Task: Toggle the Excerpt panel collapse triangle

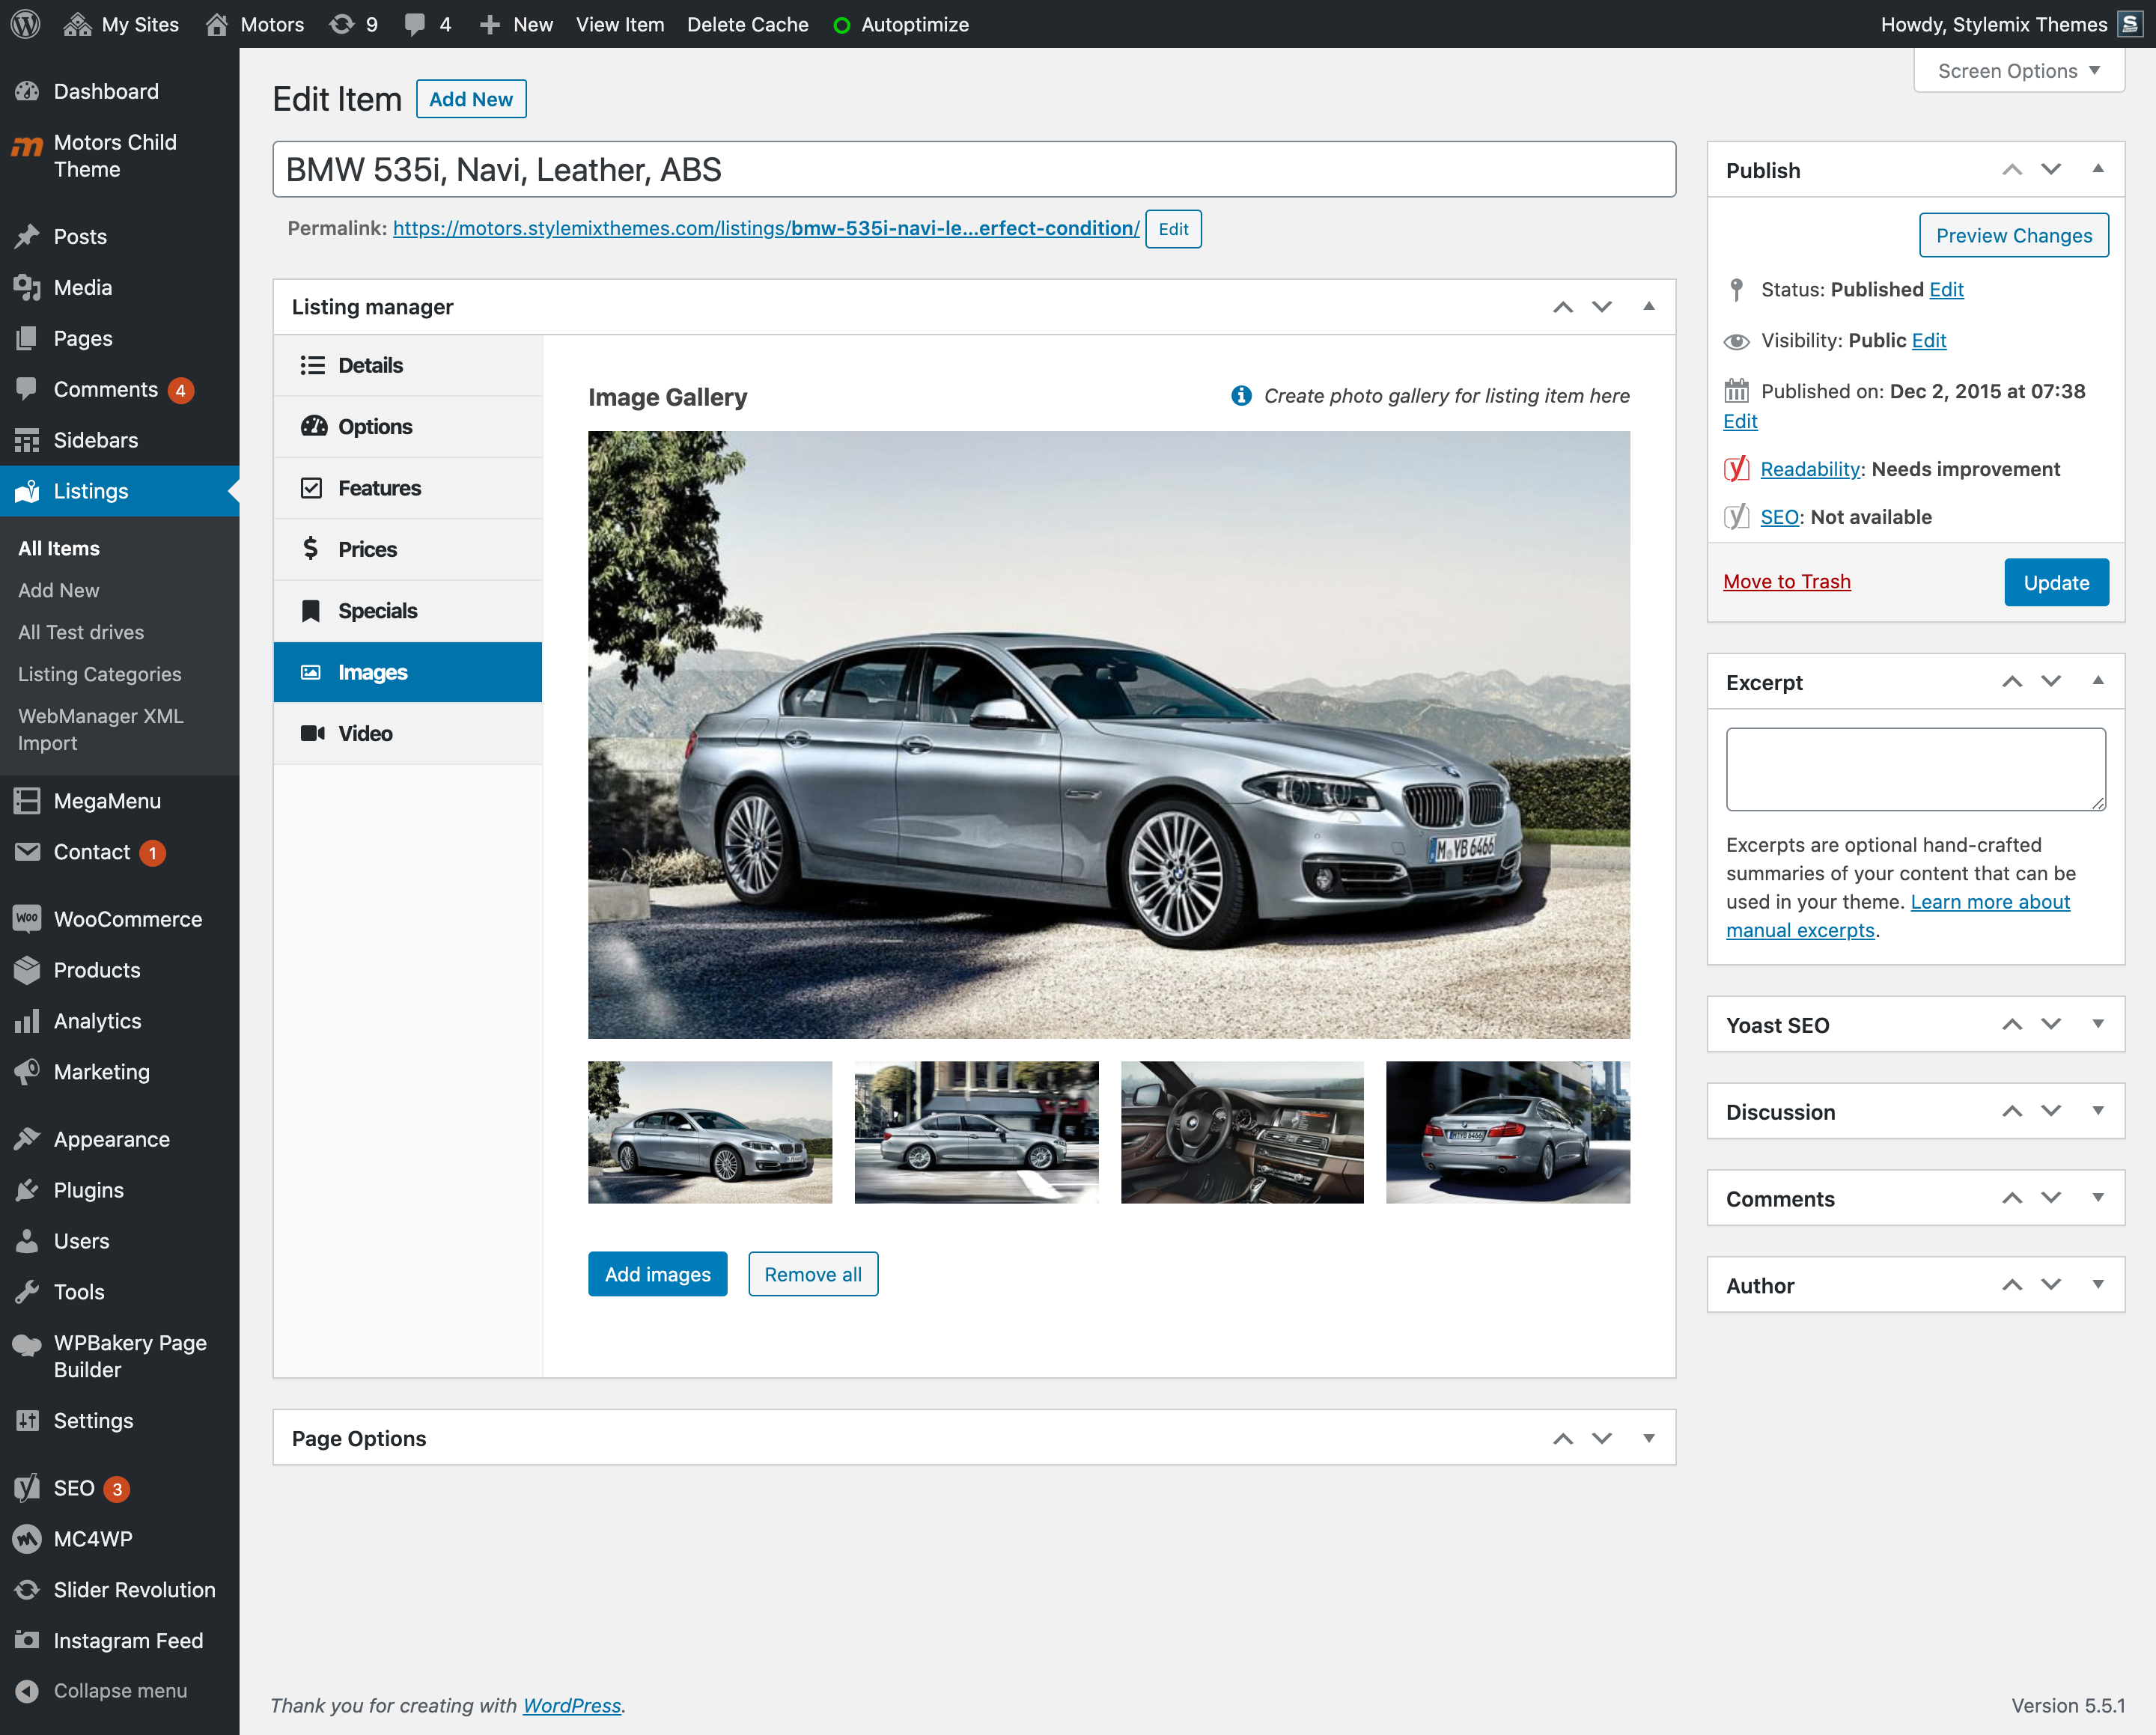Action: [x=2098, y=681]
